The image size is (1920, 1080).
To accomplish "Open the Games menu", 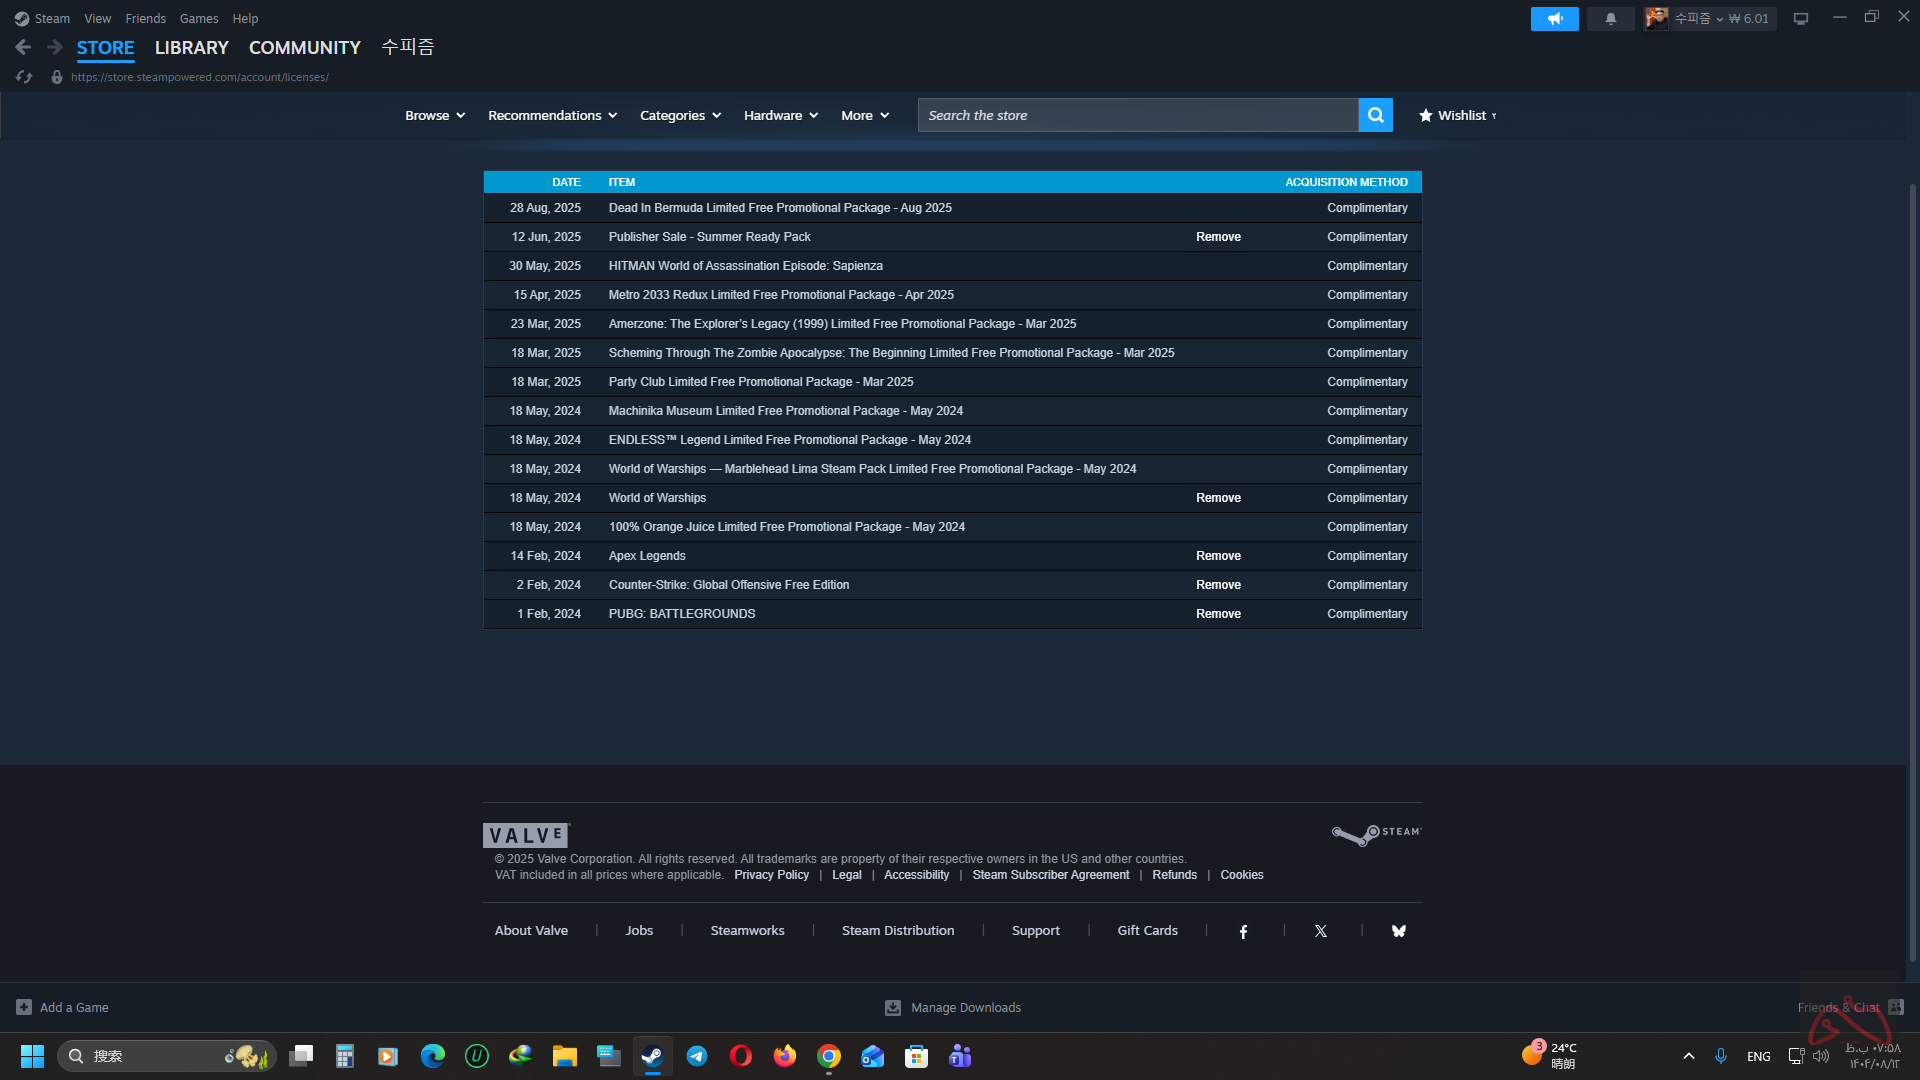I will point(199,18).
